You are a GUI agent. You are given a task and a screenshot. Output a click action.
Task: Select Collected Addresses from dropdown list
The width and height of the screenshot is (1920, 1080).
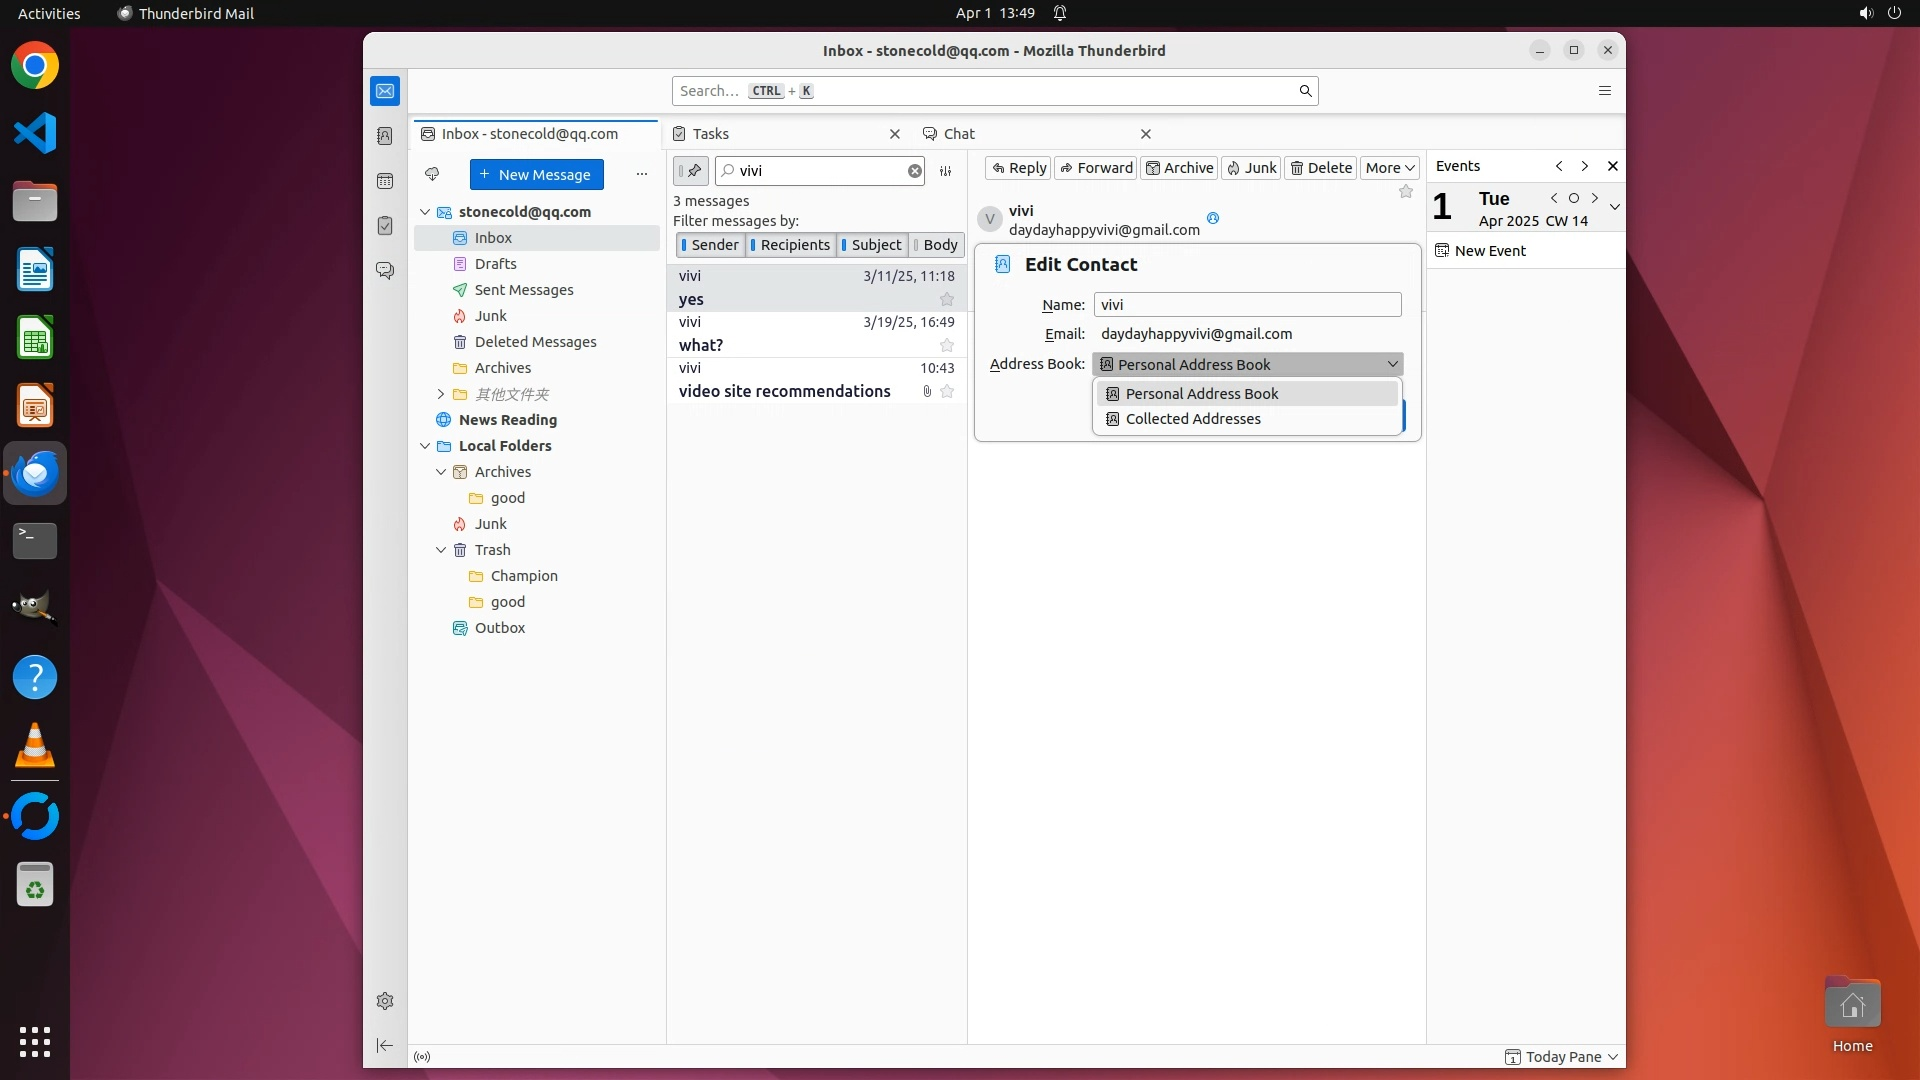coord(1193,419)
